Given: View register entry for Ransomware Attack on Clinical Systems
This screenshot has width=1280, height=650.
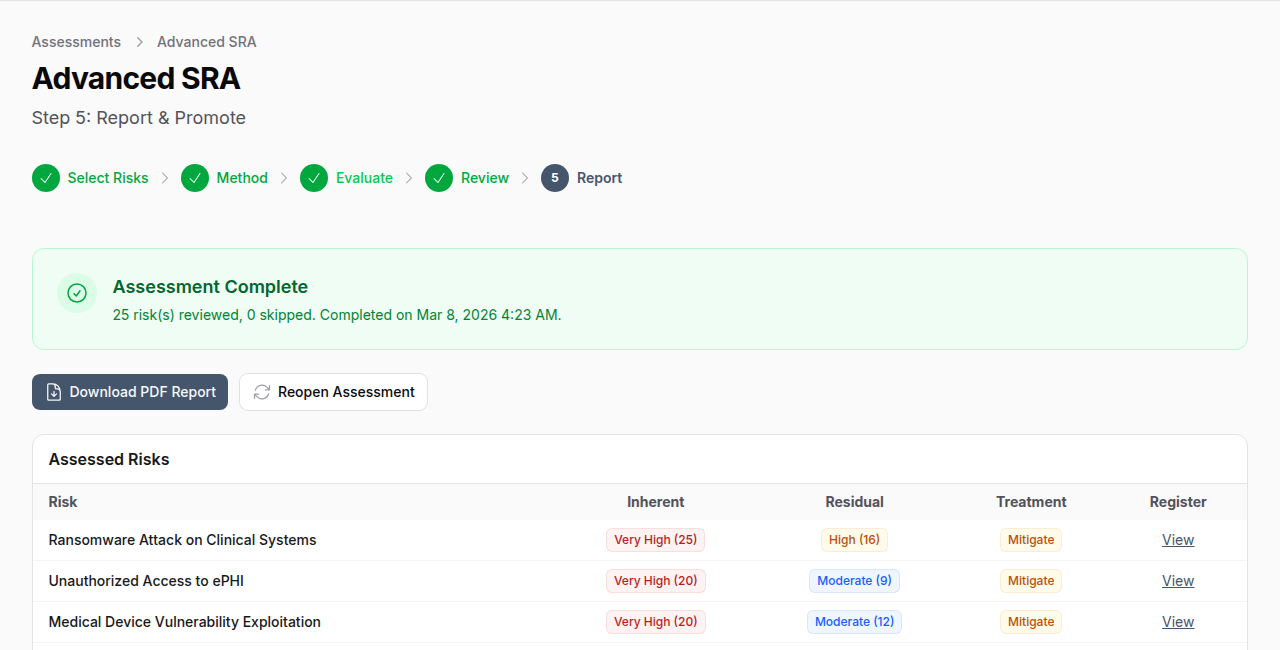Looking at the screenshot, I should (x=1177, y=539).
